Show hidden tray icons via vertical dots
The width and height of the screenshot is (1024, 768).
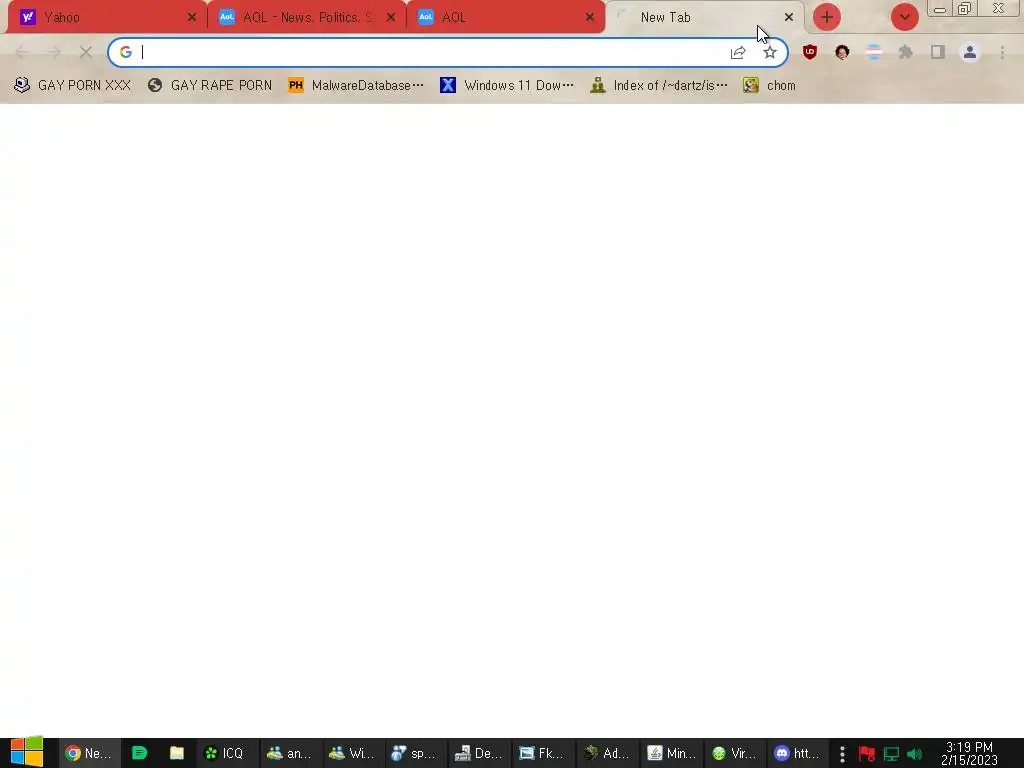tap(842, 754)
